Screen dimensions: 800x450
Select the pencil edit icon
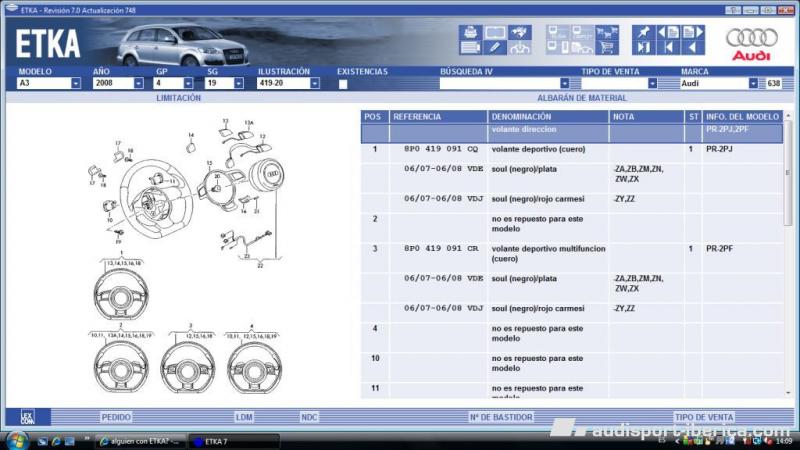[x=495, y=47]
